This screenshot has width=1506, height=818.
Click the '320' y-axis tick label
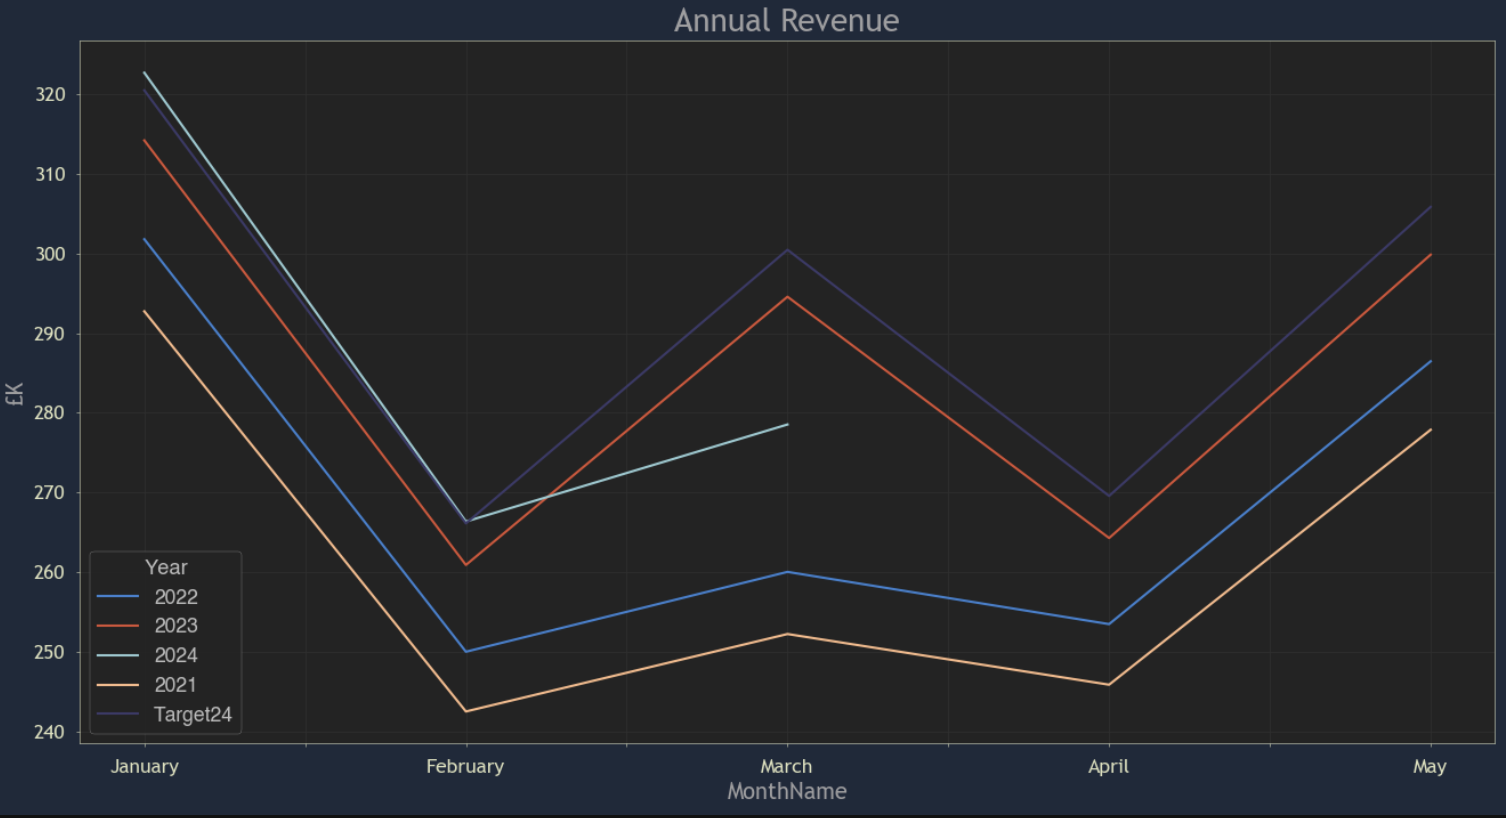click(50, 95)
